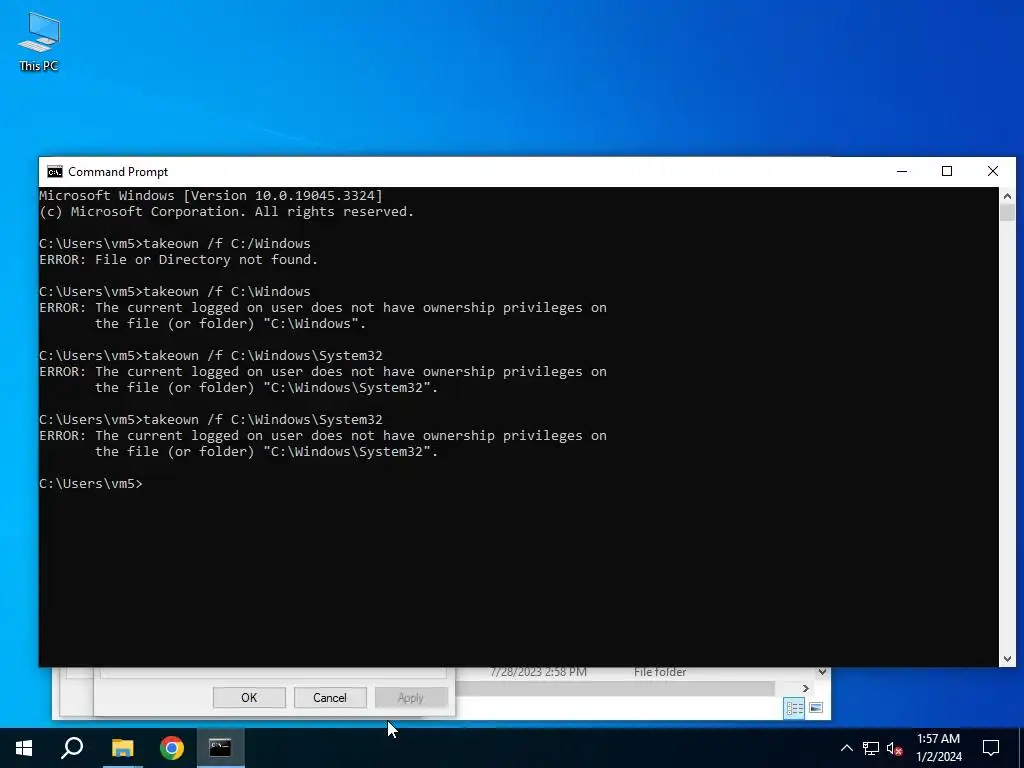Open This PC desktop icon
1024x768 pixels.
39,41
